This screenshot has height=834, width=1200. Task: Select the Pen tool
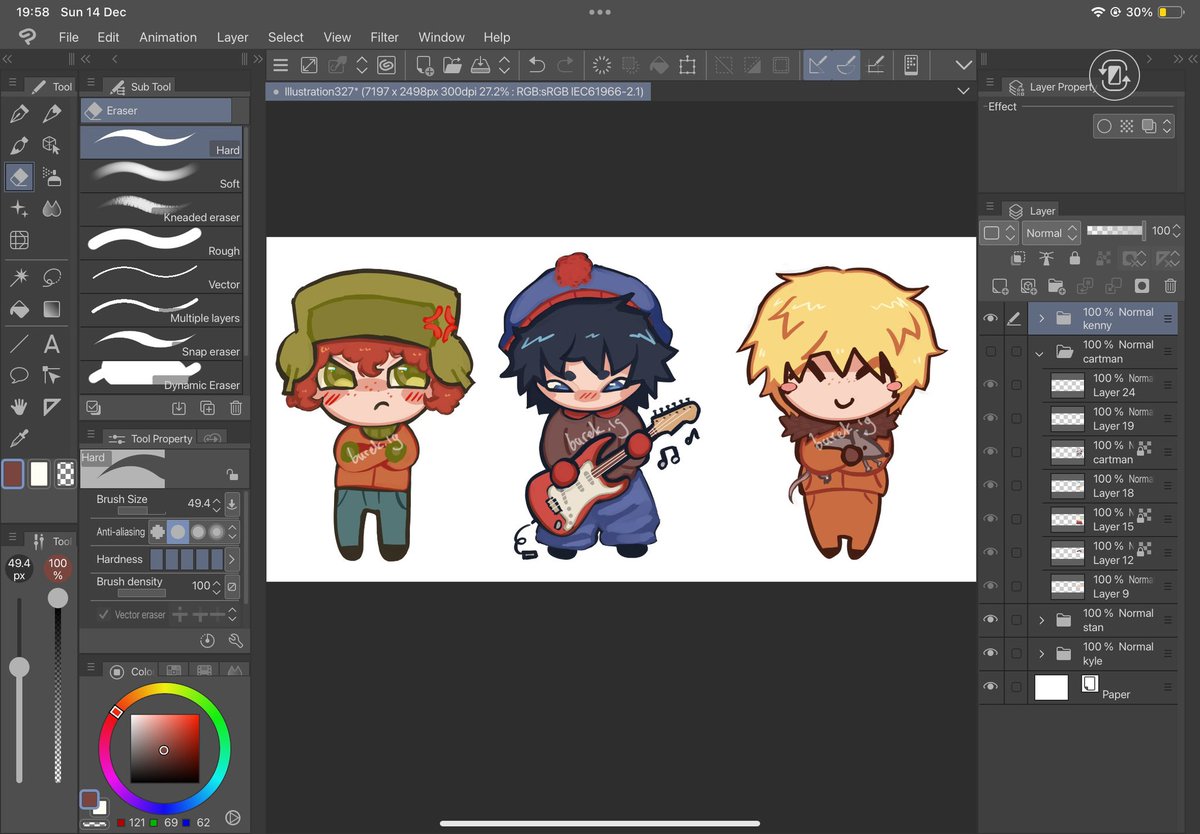(x=19, y=114)
